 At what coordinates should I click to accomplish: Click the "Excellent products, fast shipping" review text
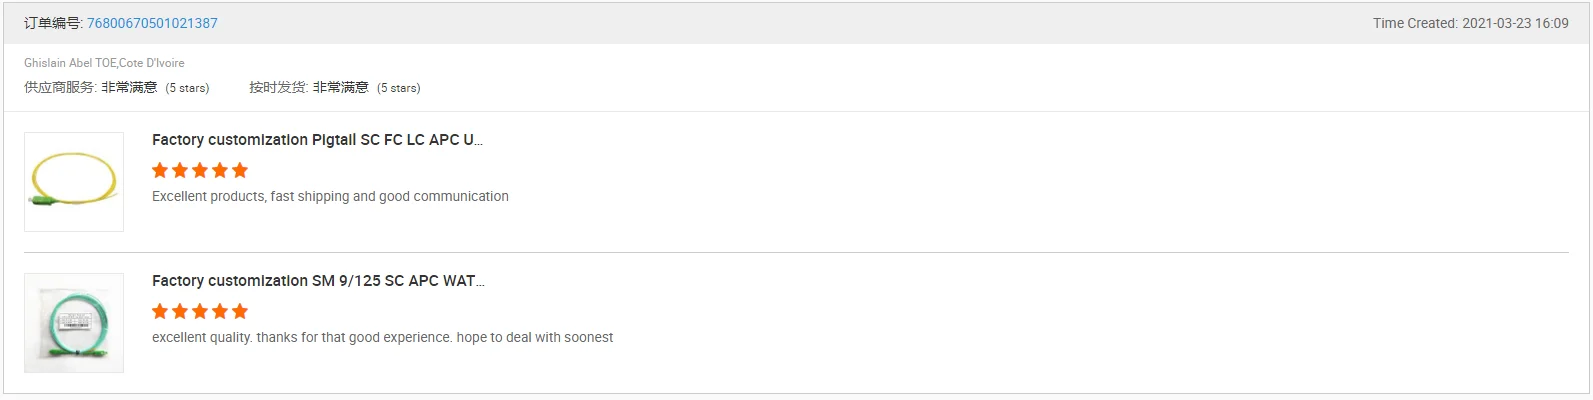point(330,197)
